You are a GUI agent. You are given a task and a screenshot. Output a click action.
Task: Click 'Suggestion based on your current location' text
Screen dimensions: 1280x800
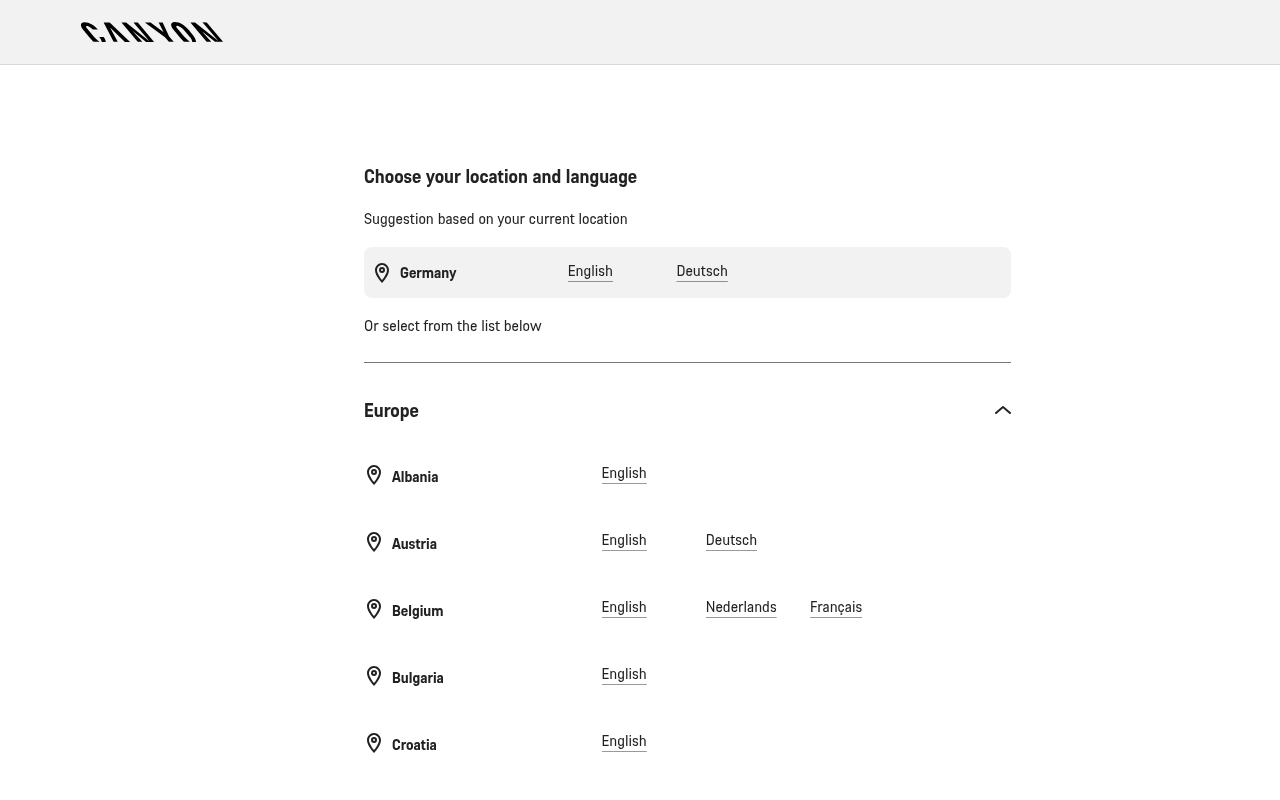(x=495, y=219)
